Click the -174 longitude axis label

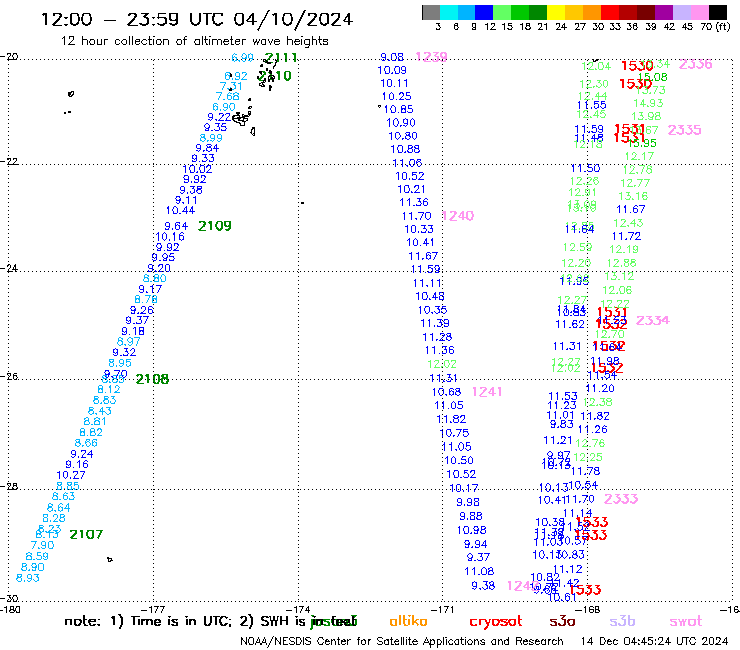298,609
